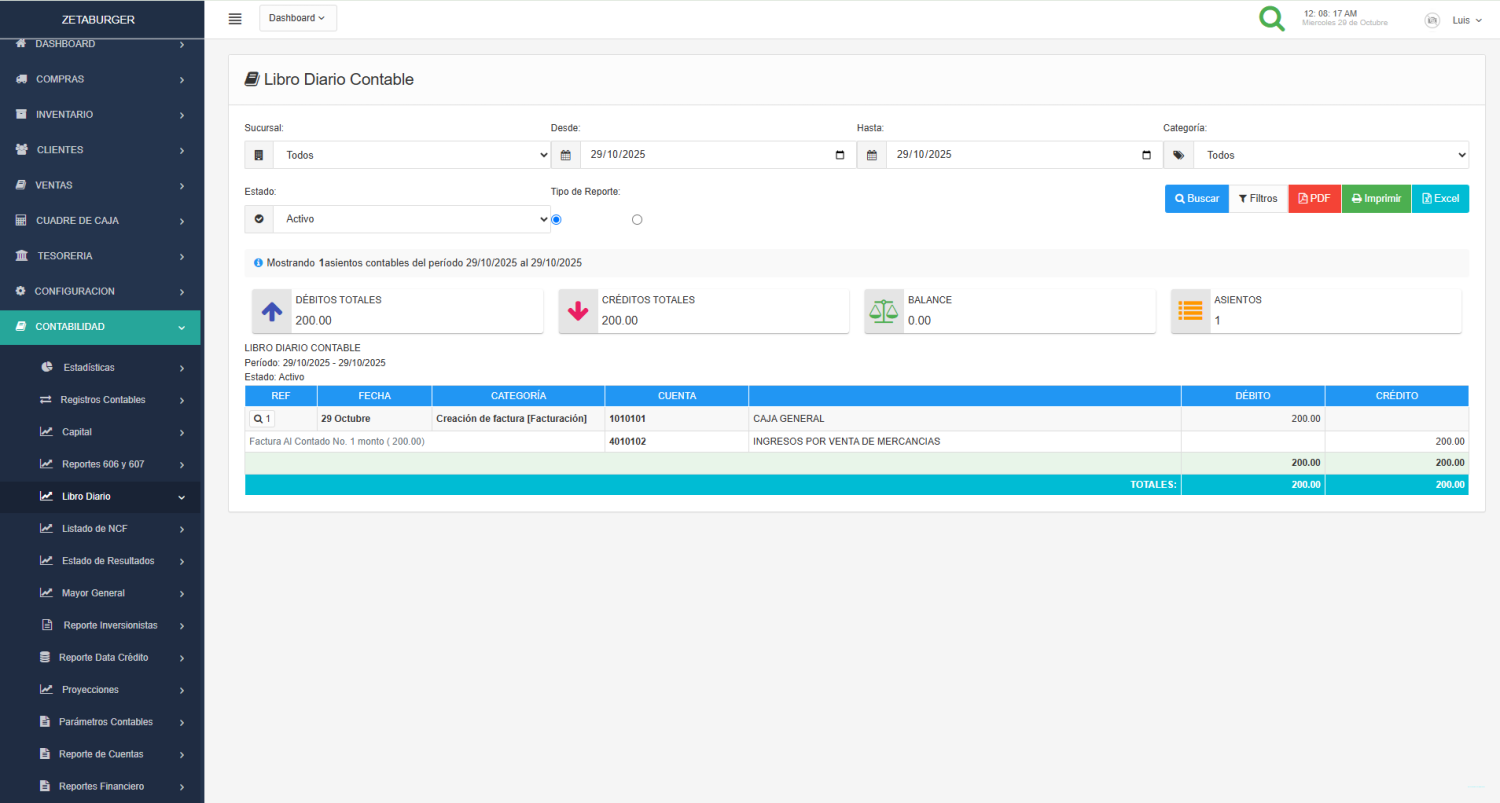Click the green Balance scale icon
Viewport: 1500px width, 803px height.
[x=884, y=311]
